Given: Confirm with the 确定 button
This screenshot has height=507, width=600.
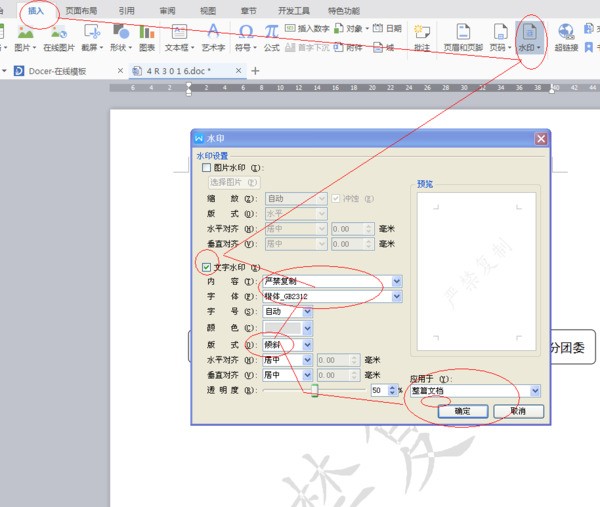Looking at the screenshot, I should coord(463,411).
